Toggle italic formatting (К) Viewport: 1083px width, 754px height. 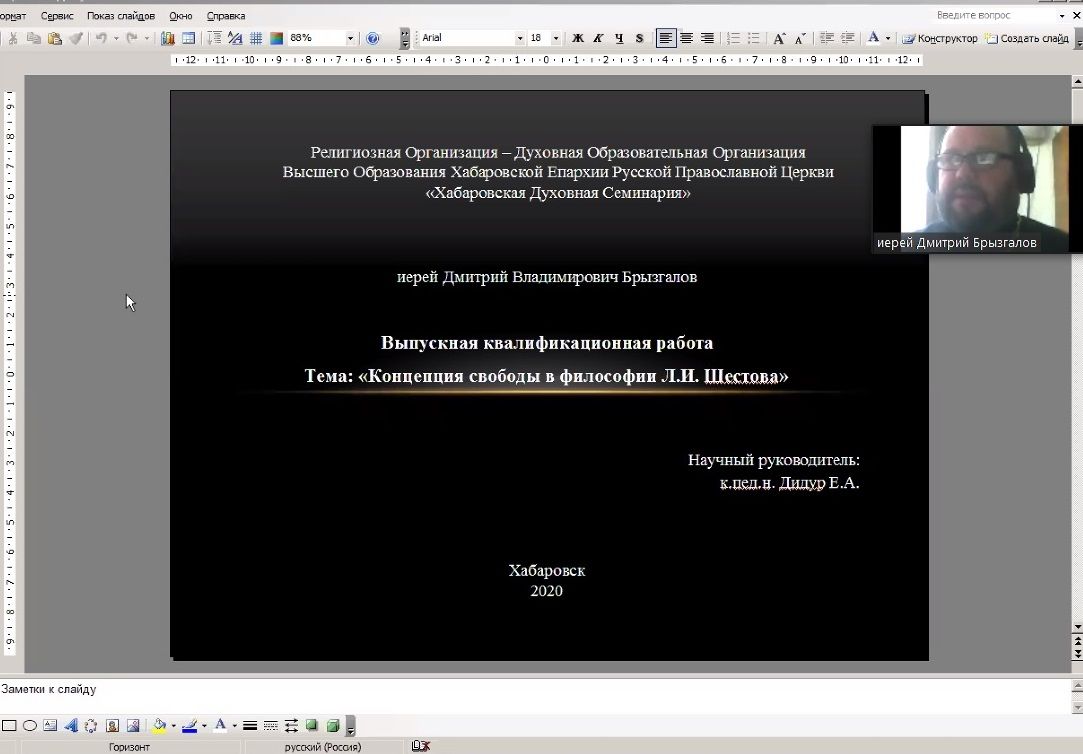point(598,38)
